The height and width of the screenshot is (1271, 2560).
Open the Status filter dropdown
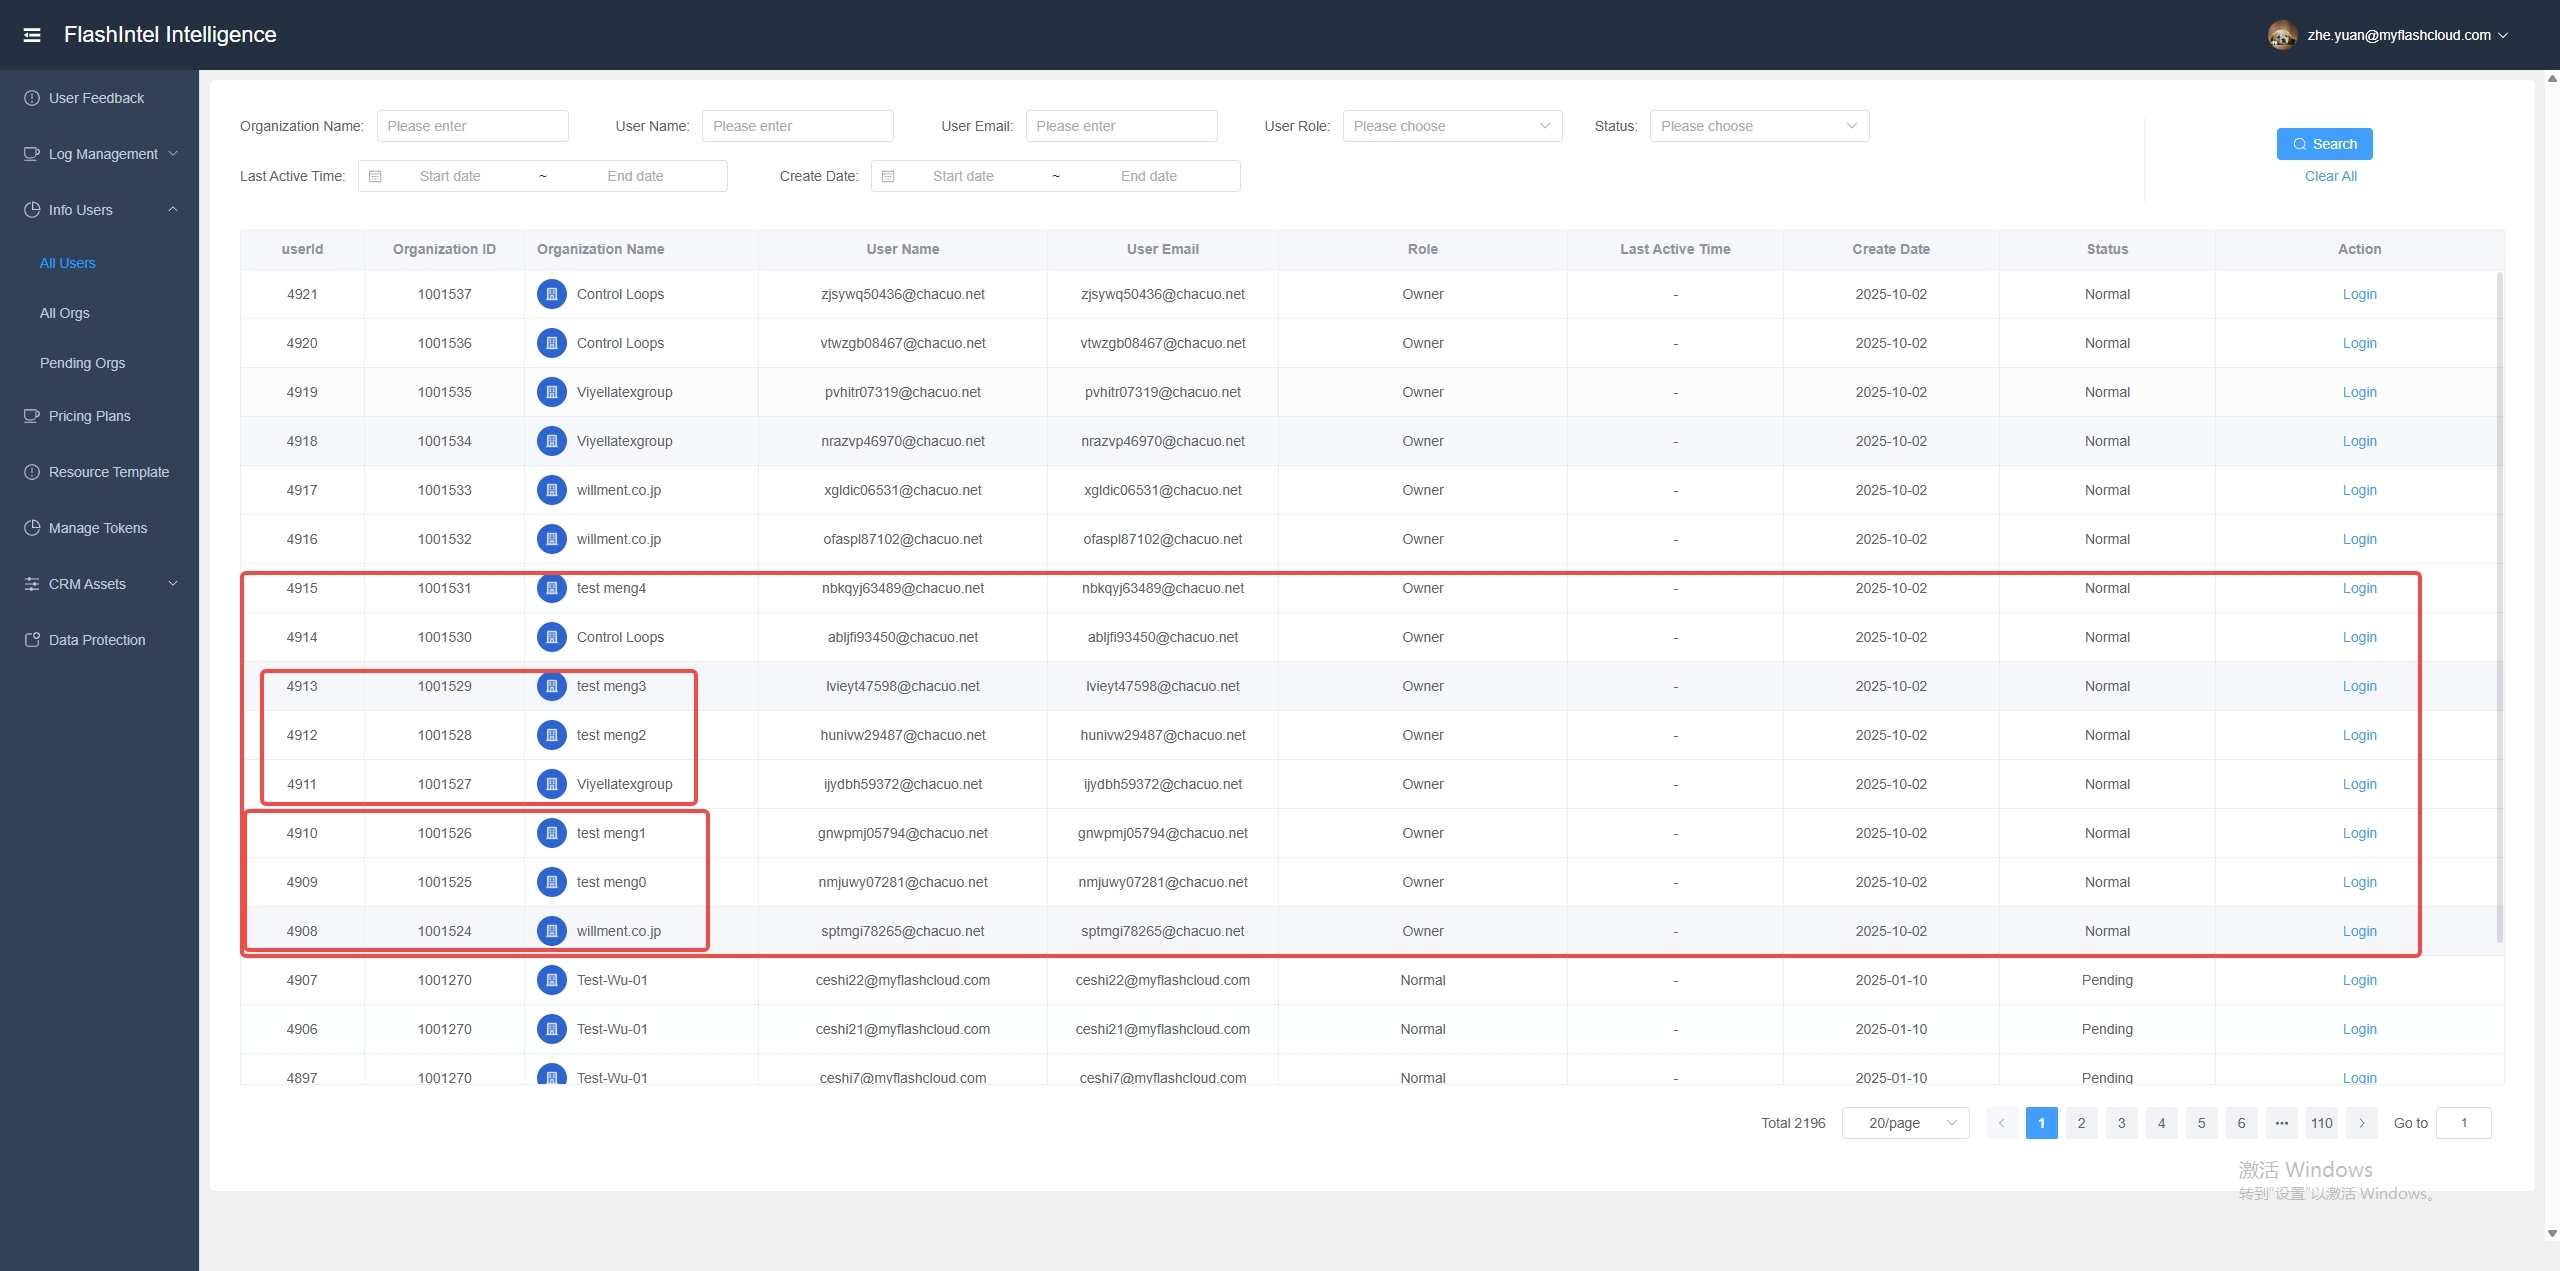click(1758, 126)
